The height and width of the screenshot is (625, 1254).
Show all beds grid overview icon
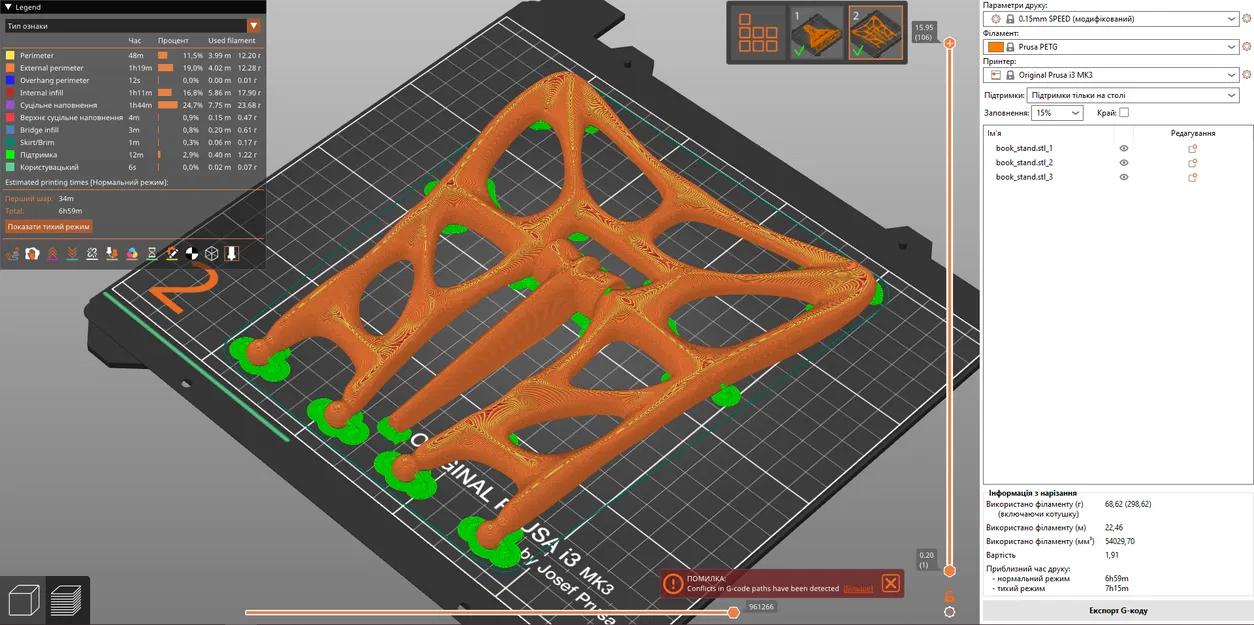(x=756, y=31)
